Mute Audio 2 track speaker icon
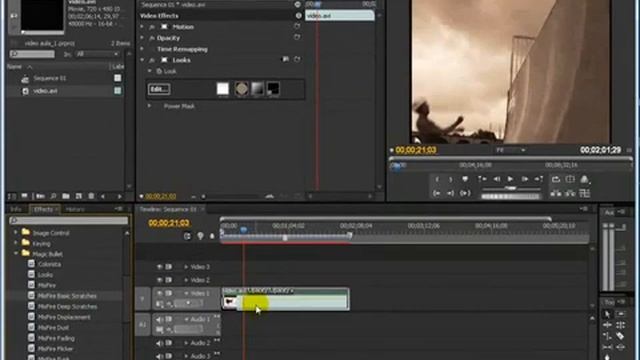Image resolution: width=640 pixels, height=360 pixels. (x=159, y=343)
